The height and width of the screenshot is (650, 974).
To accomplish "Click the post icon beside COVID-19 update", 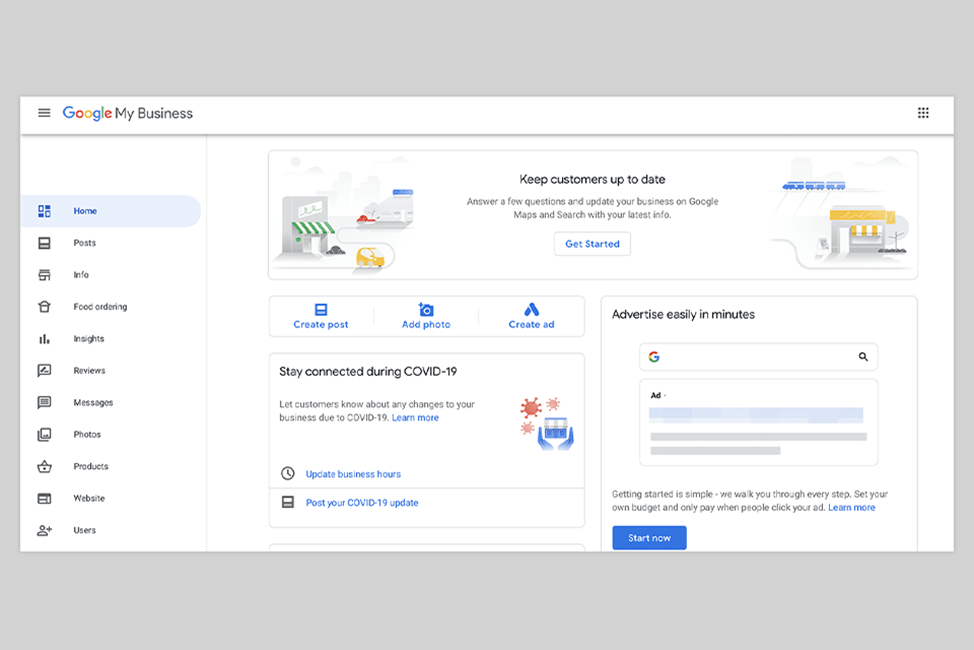I will (288, 502).
